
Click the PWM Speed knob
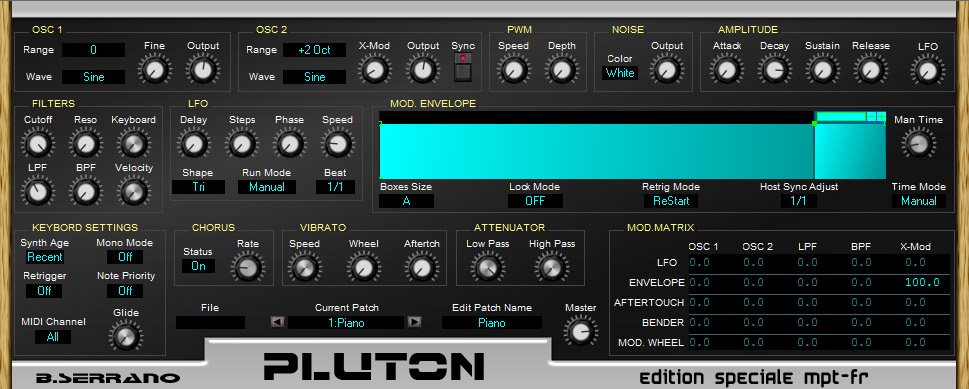(513, 69)
